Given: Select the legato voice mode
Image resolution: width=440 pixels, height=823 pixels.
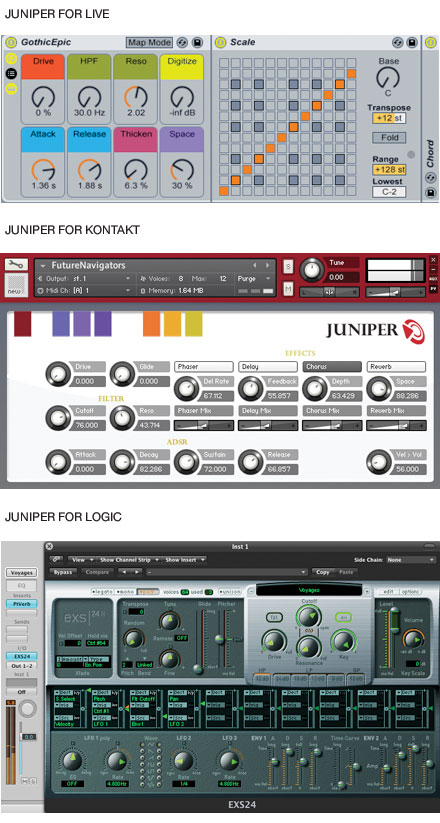Looking at the screenshot, I should (102, 592).
